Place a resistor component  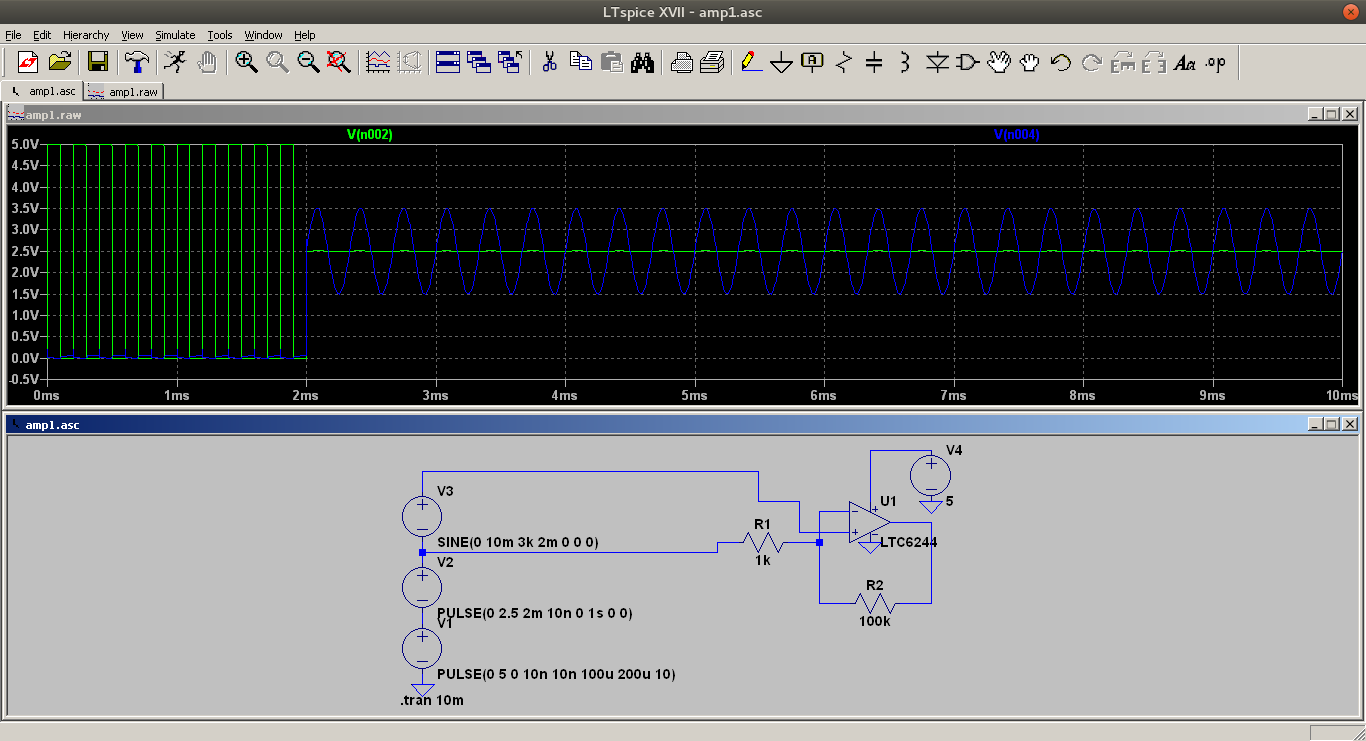[843, 62]
